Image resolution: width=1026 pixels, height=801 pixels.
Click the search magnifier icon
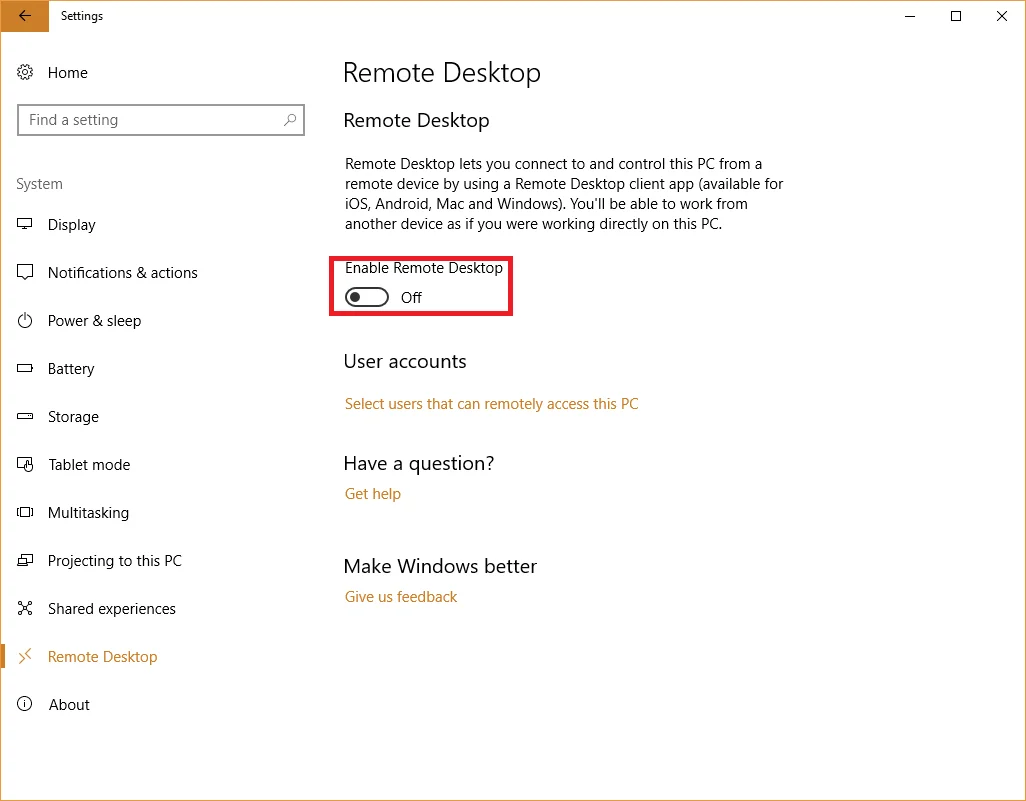[290, 120]
